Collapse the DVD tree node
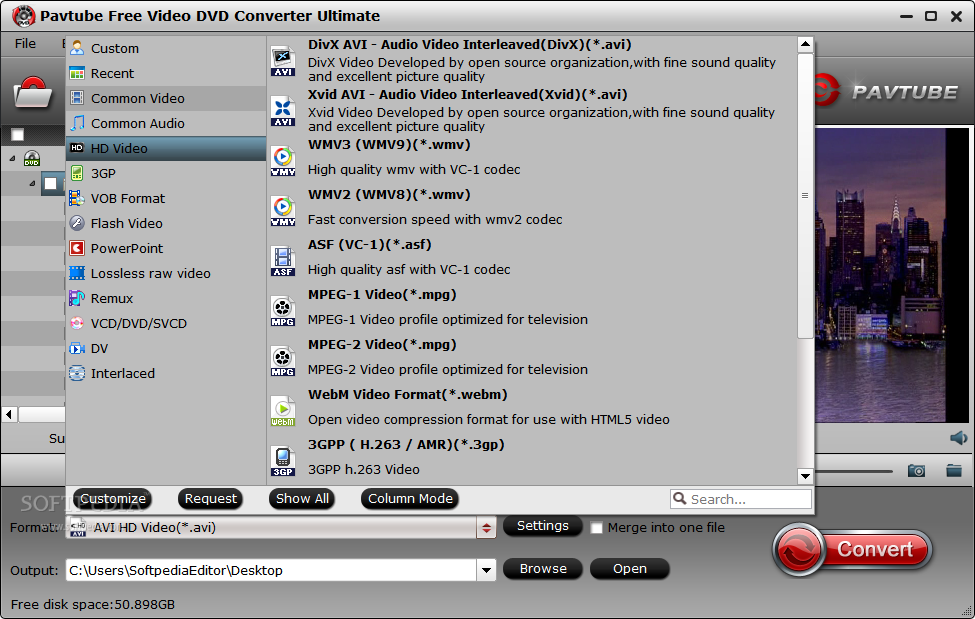975x619 pixels. coord(12,159)
